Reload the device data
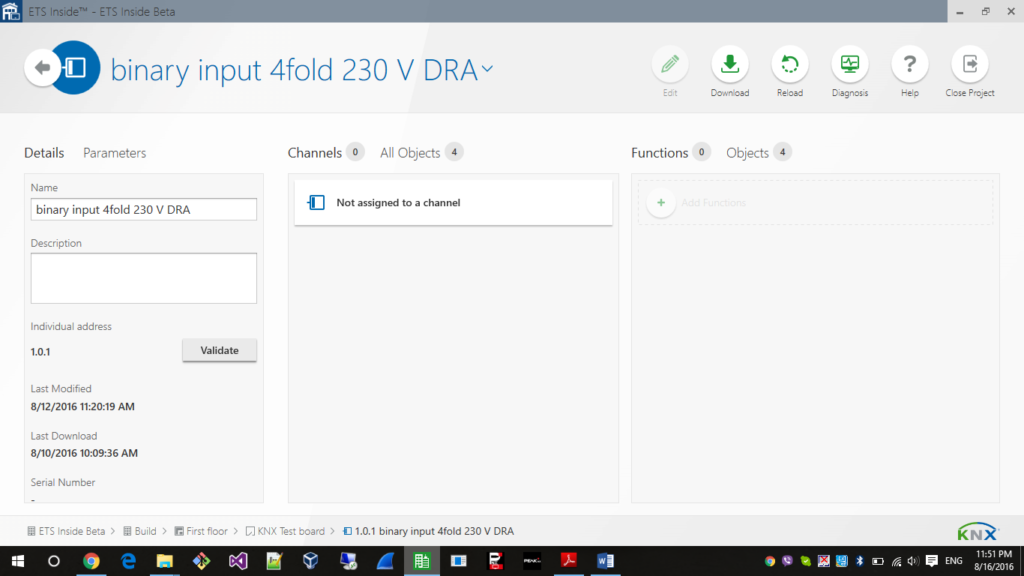 click(790, 64)
